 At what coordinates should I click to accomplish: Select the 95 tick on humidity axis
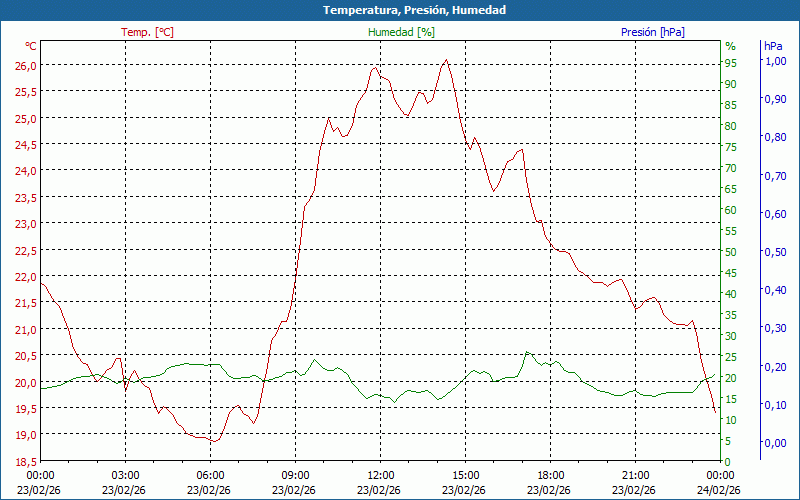point(731,63)
